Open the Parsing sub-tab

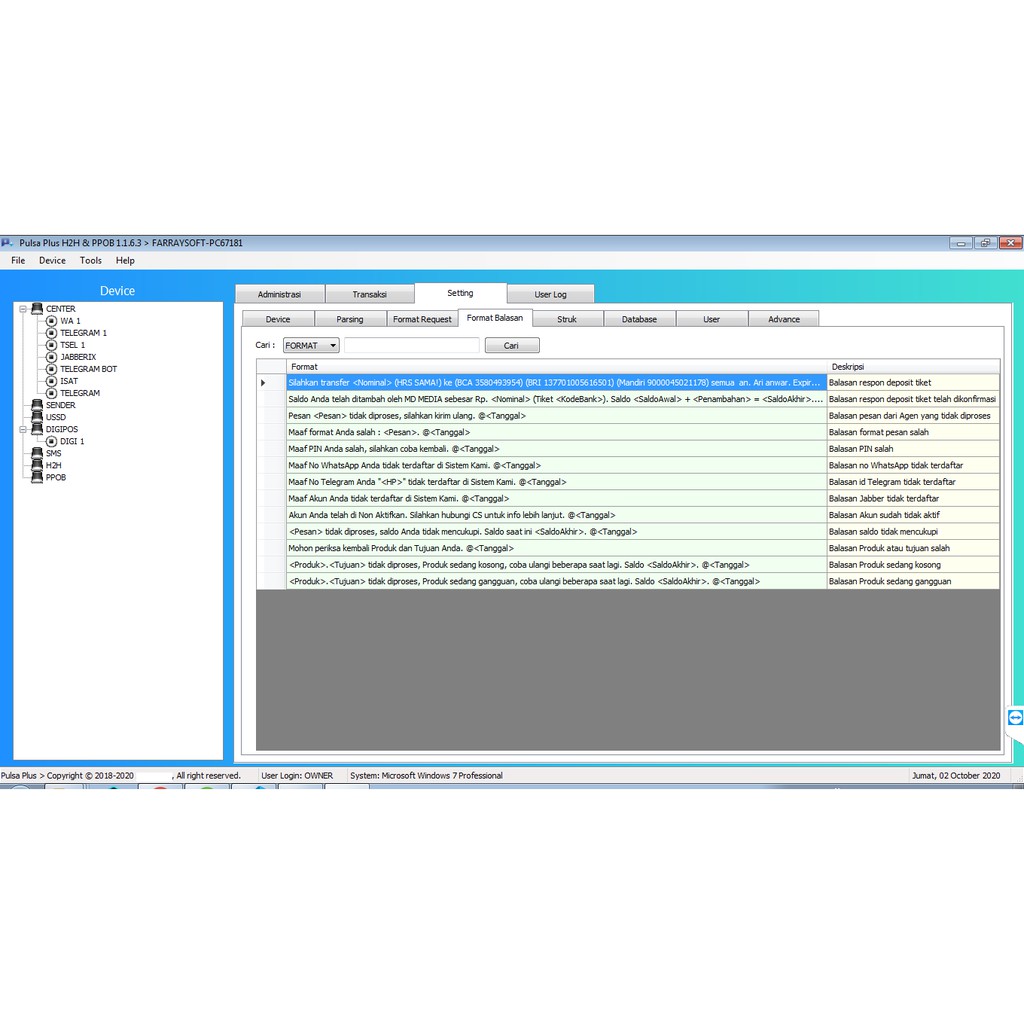pos(350,319)
